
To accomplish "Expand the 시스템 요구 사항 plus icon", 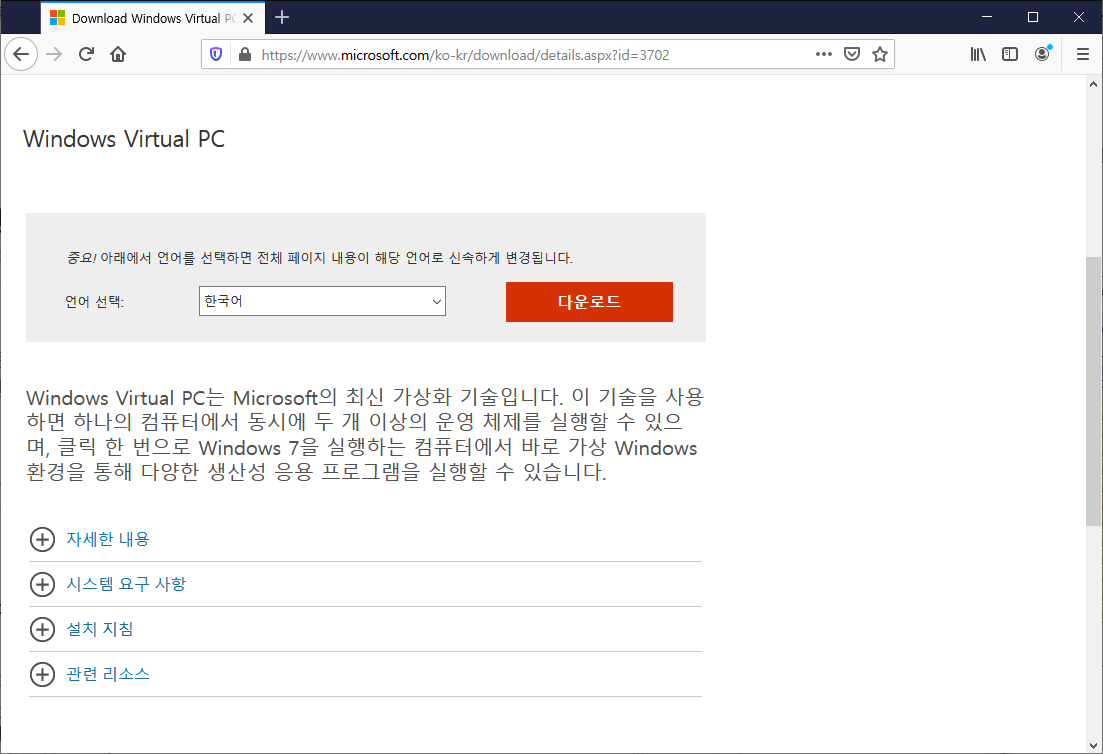I will click(x=42, y=584).
